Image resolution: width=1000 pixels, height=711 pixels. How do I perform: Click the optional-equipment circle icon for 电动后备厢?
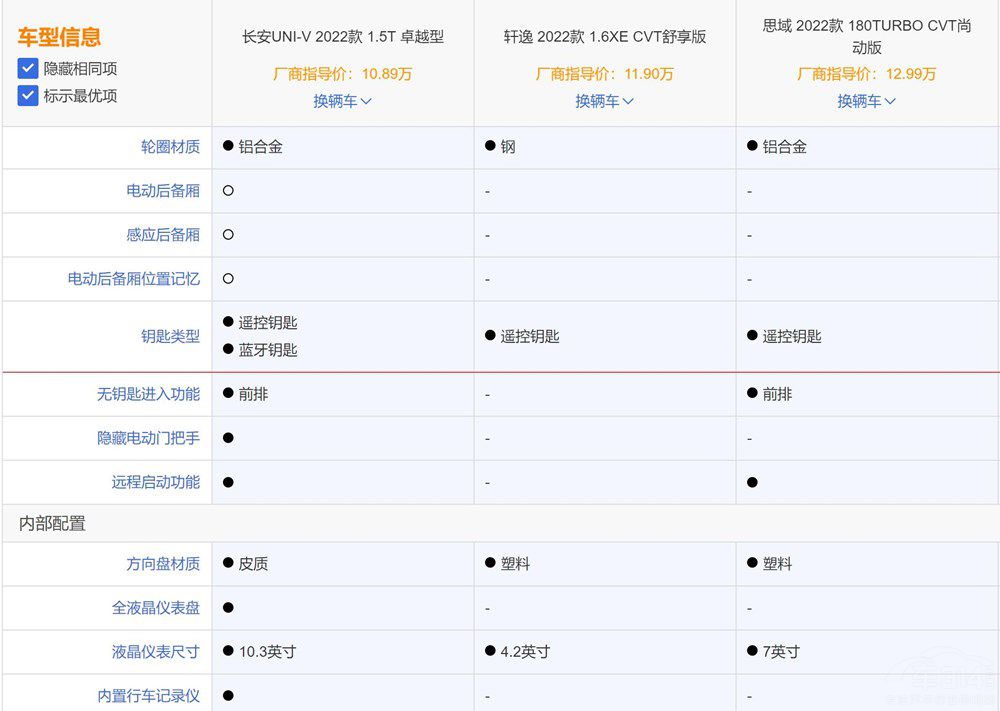228,191
